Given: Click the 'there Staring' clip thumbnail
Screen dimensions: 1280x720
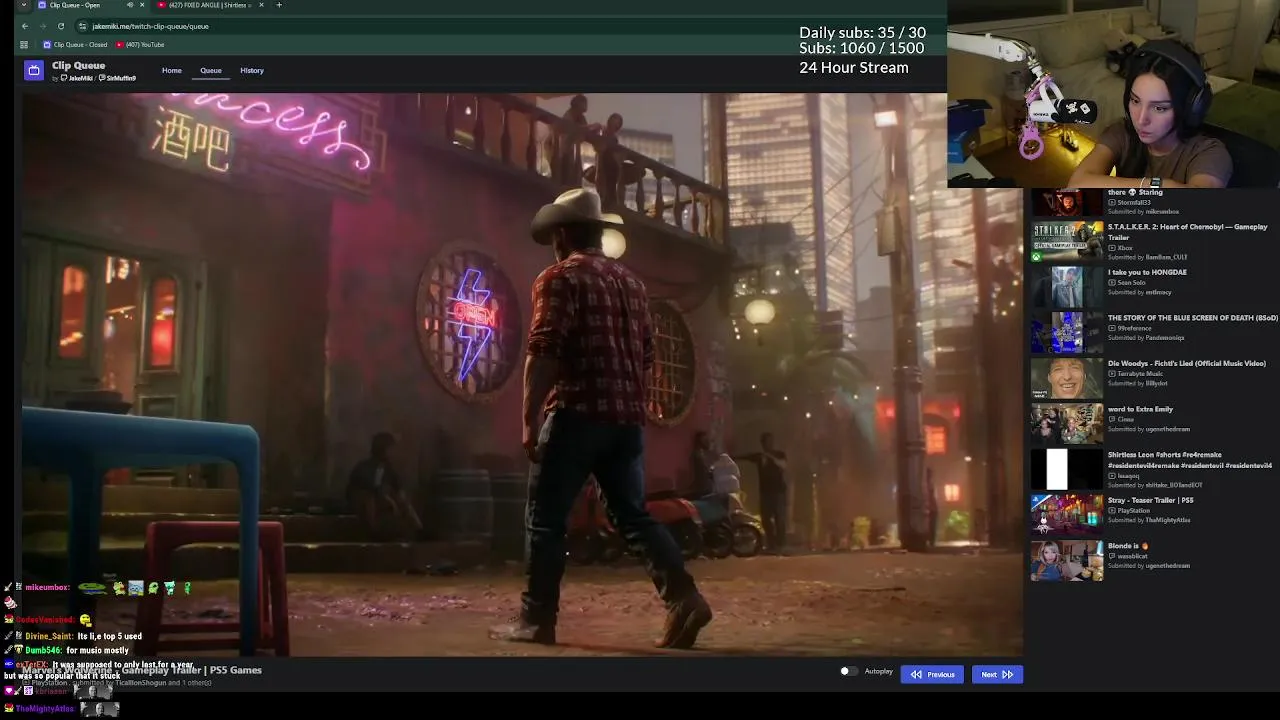Looking at the screenshot, I should click(x=1067, y=202).
